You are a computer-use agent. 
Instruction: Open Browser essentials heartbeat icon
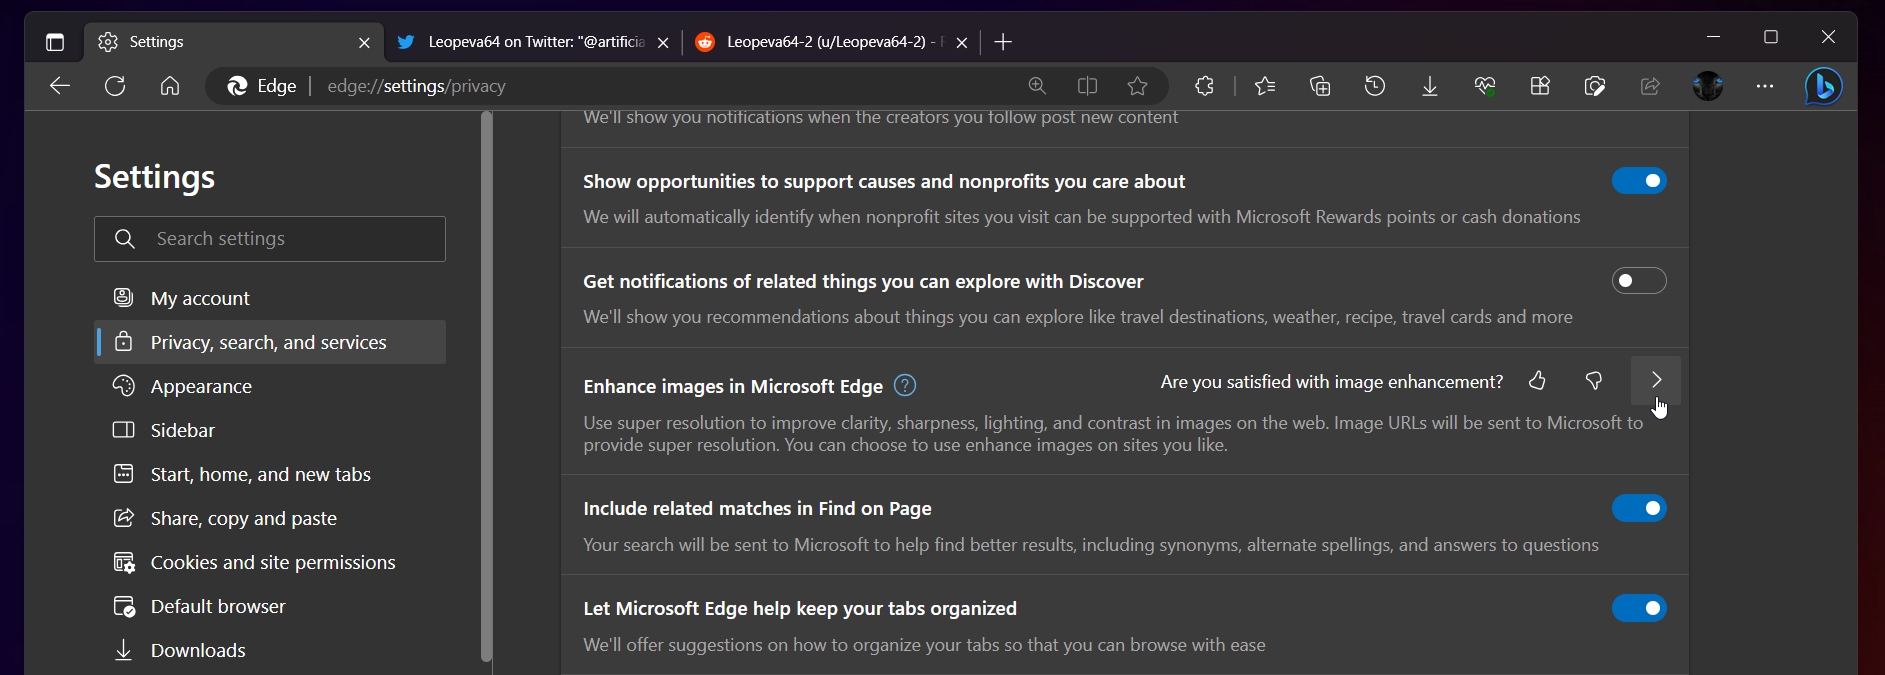[1485, 86]
